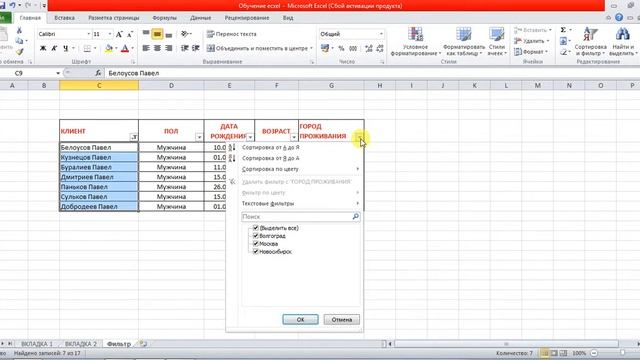640x360 pixels.
Task: Decrease decimal places icon
Action: (380, 49)
